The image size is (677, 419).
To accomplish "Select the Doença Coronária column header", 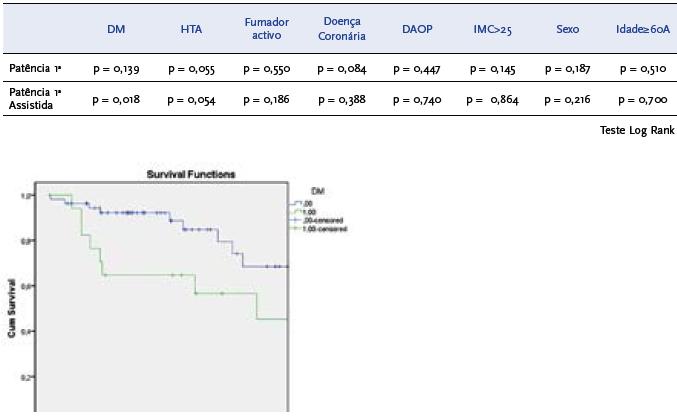I will click(x=342, y=28).
